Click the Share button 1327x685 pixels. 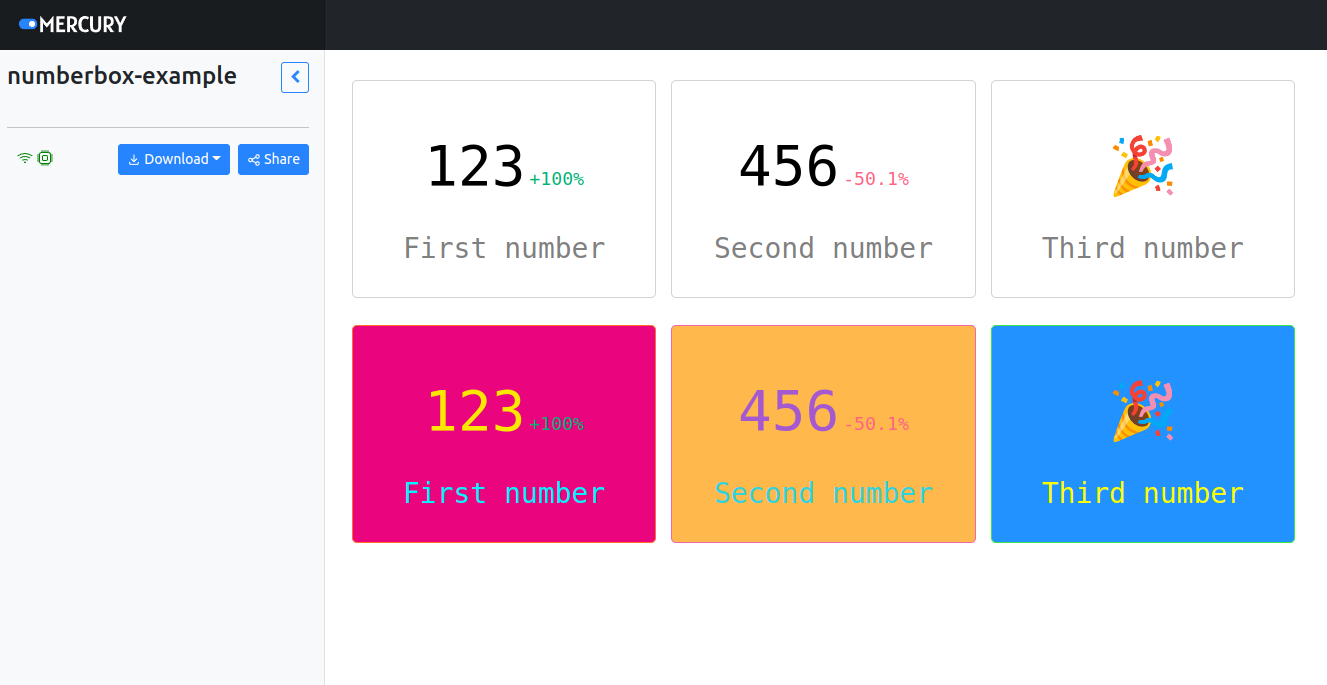tap(273, 158)
